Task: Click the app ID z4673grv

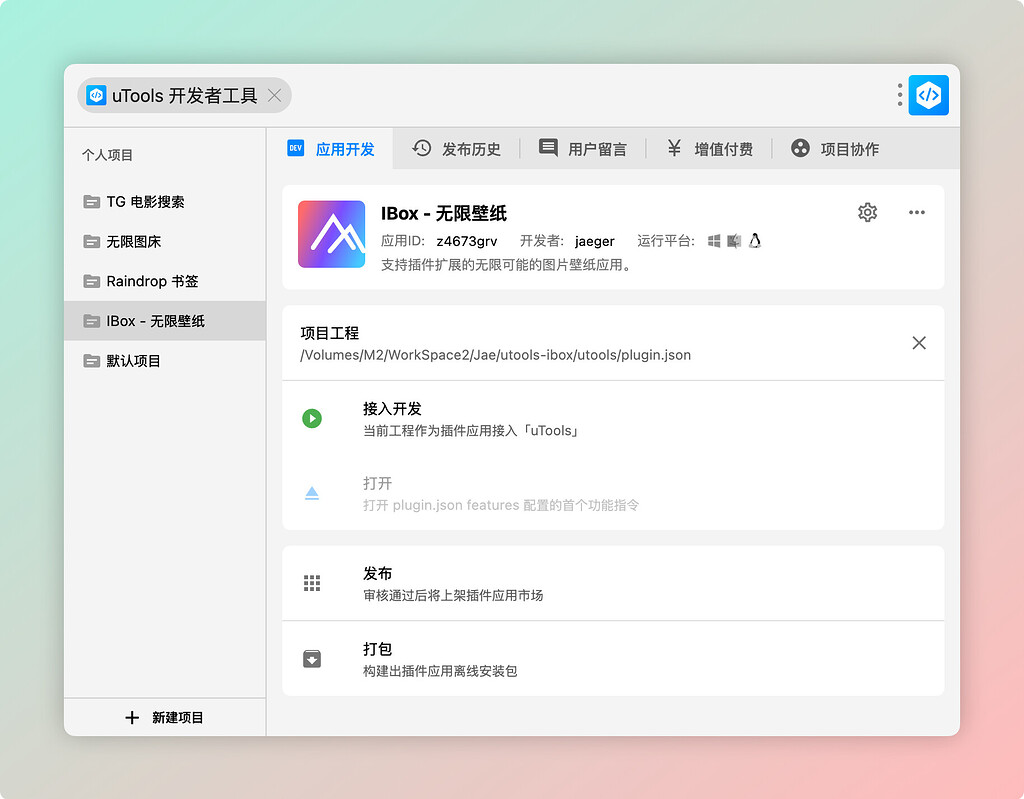Action: [467, 241]
